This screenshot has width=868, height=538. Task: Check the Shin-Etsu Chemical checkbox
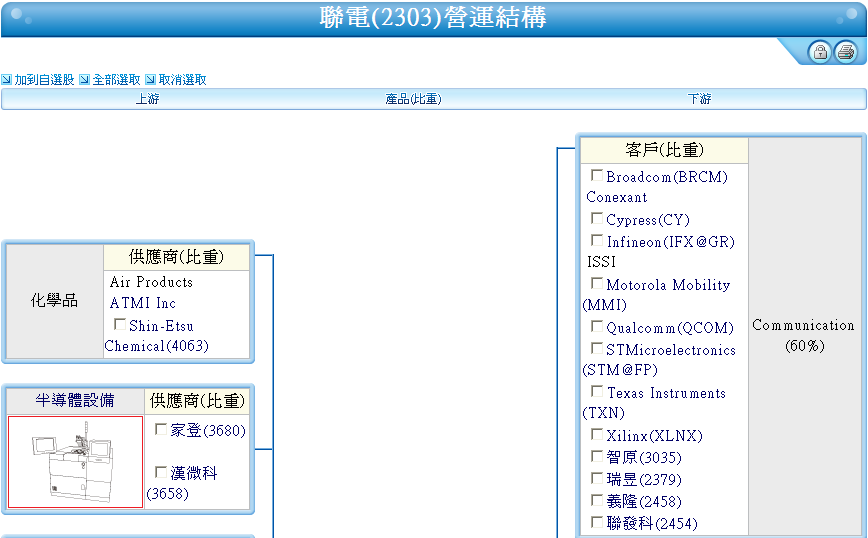(x=120, y=324)
